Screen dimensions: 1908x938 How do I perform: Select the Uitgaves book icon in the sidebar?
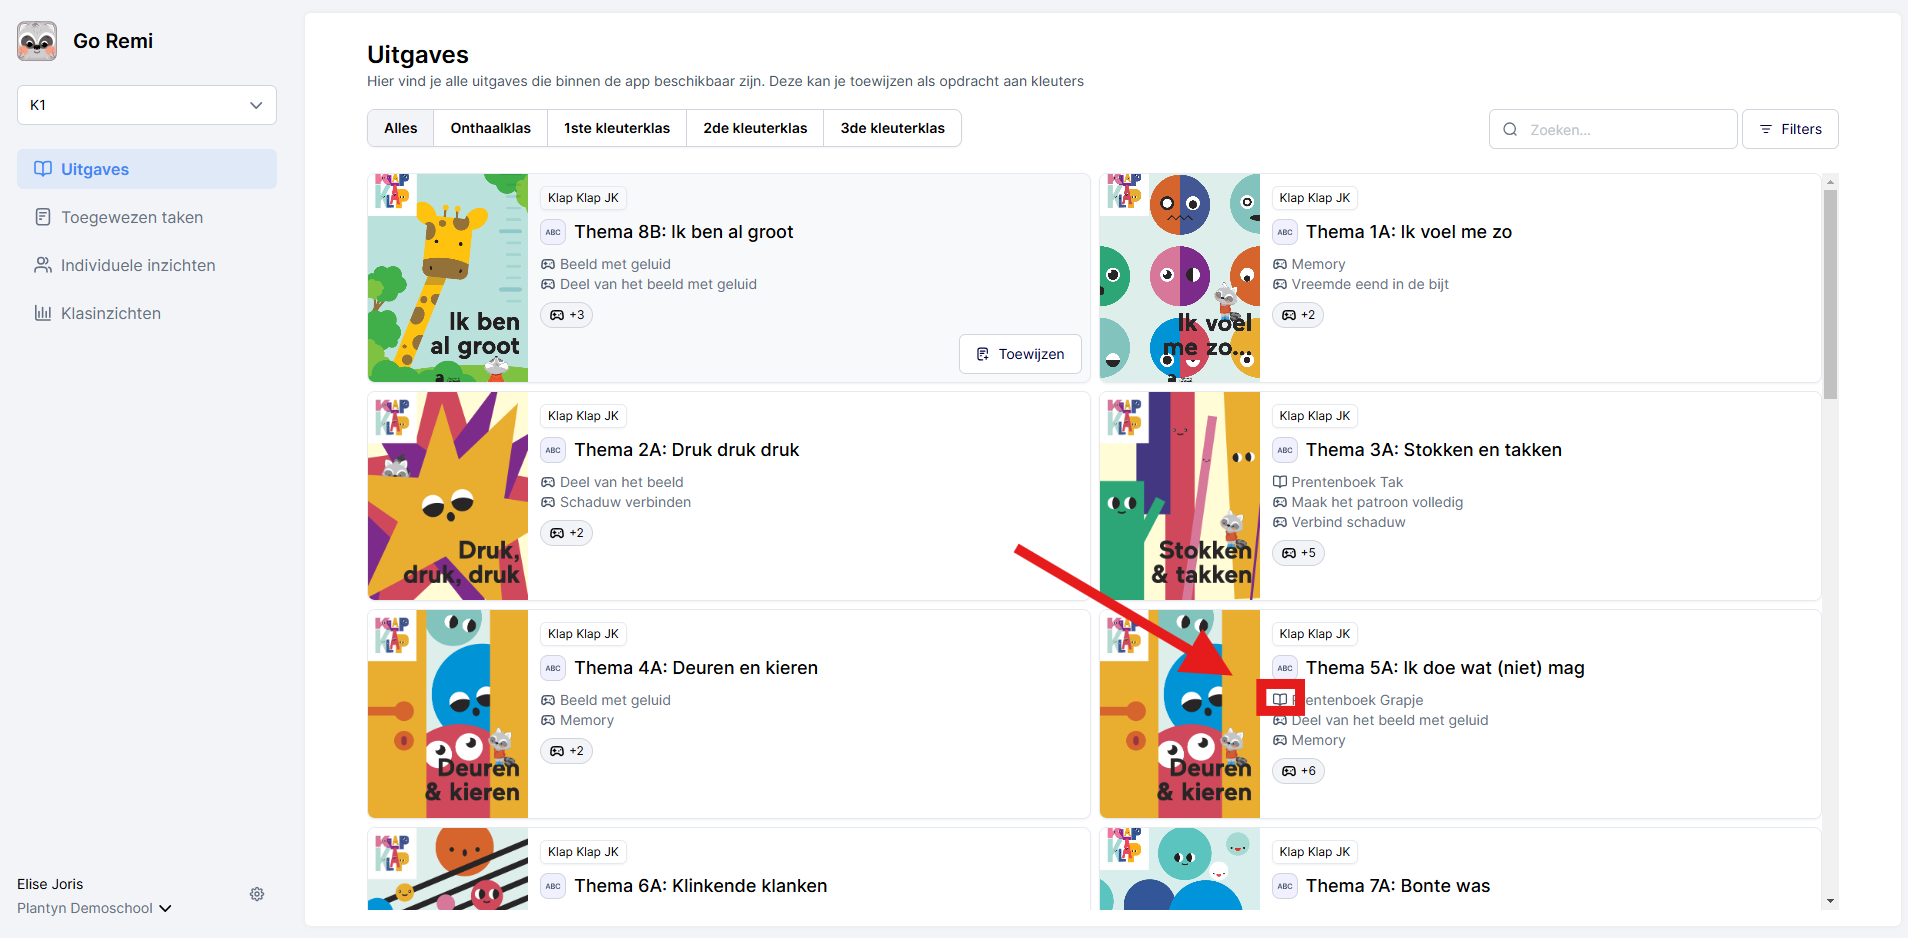tap(42, 169)
